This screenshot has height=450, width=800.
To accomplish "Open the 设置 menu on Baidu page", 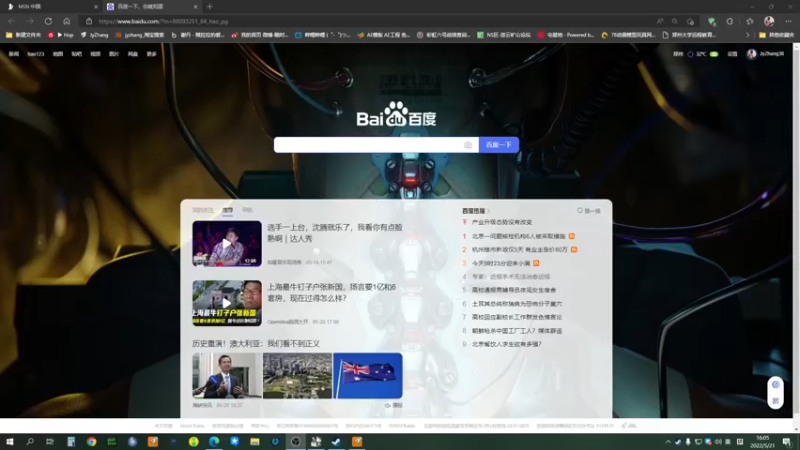I will (x=732, y=54).
